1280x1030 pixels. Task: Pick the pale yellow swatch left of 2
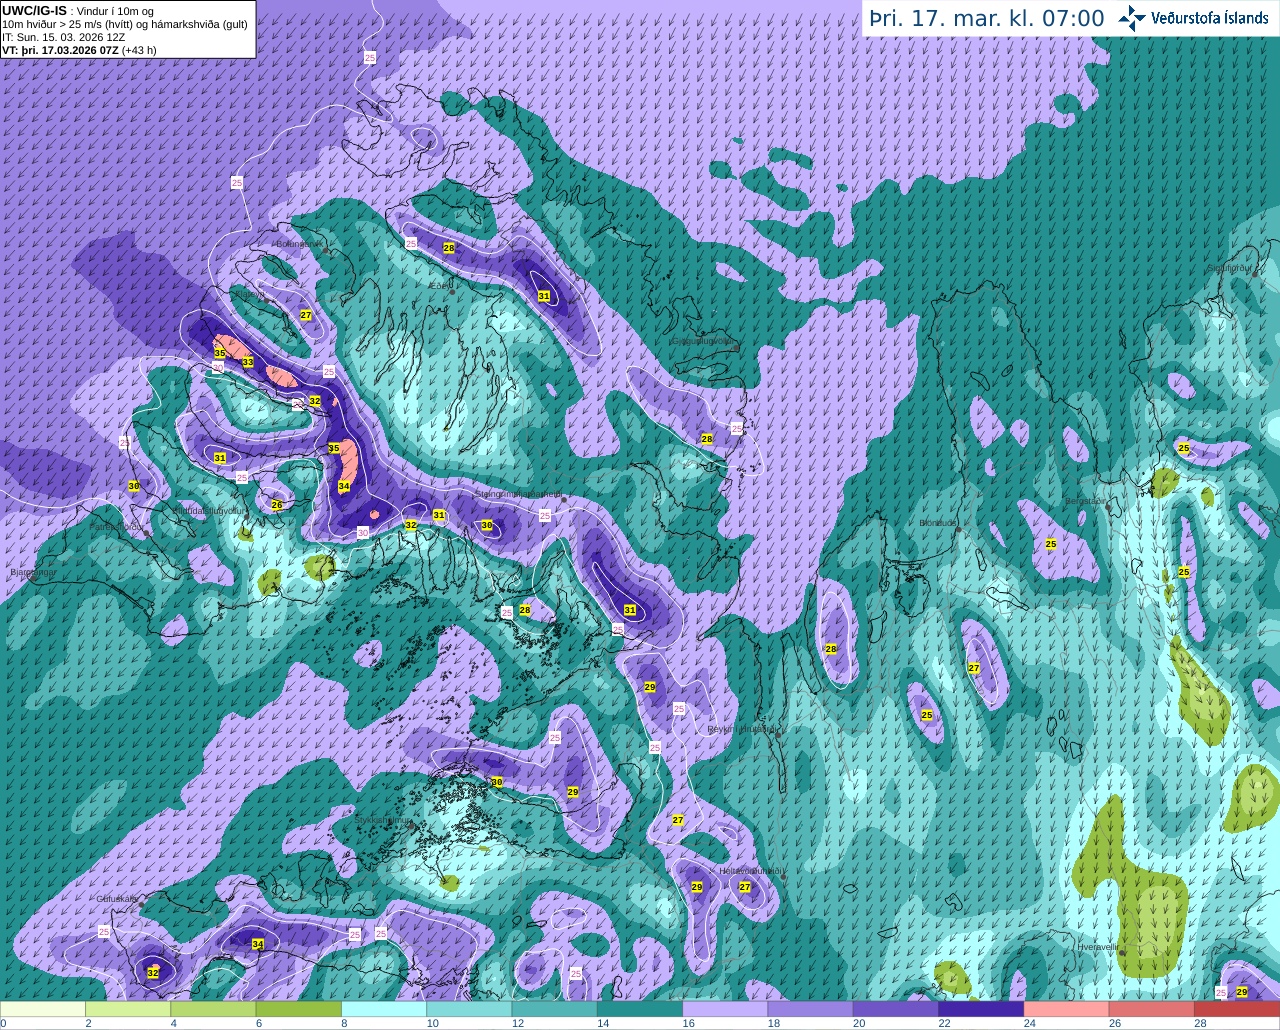pyautogui.click(x=43, y=1008)
